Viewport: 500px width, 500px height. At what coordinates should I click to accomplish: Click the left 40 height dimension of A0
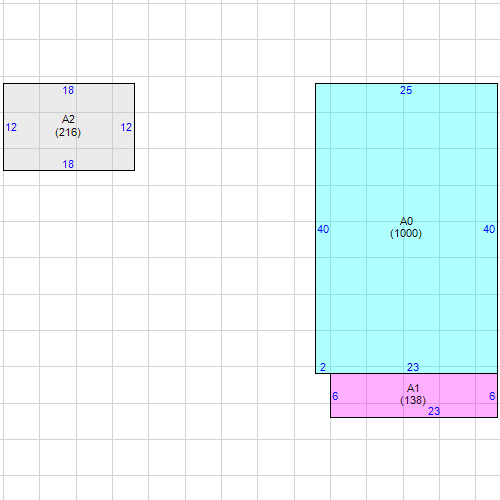(x=323, y=229)
